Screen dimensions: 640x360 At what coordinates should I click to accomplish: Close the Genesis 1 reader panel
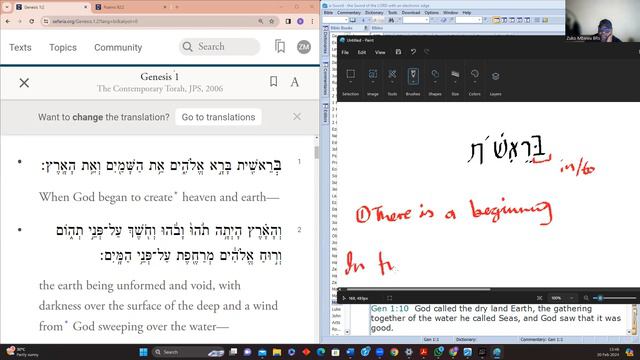tap(24, 83)
